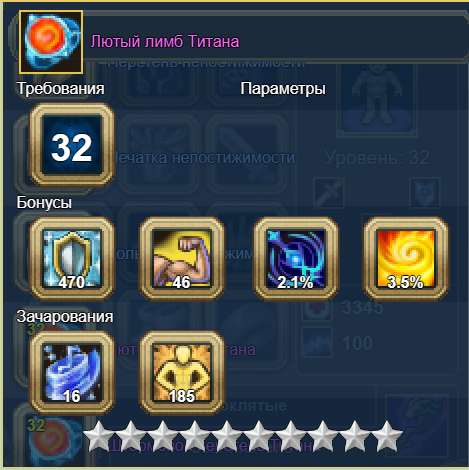Click the golden figure enchantment 185 icon

click(x=182, y=373)
